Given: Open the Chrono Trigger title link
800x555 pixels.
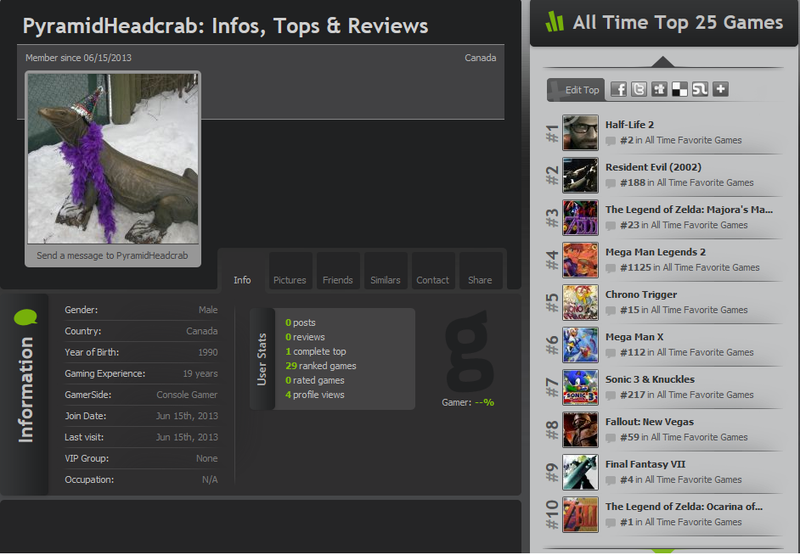Looking at the screenshot, I should 641,294.
